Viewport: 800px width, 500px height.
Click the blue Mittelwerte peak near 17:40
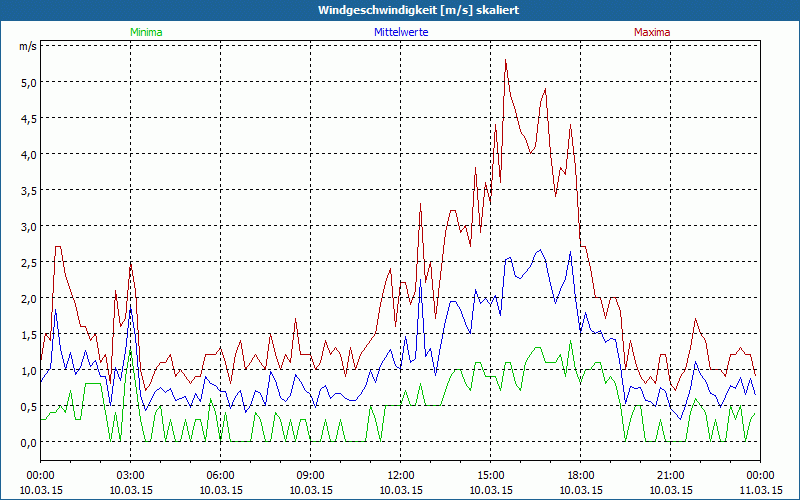click(x=570, y=252)
